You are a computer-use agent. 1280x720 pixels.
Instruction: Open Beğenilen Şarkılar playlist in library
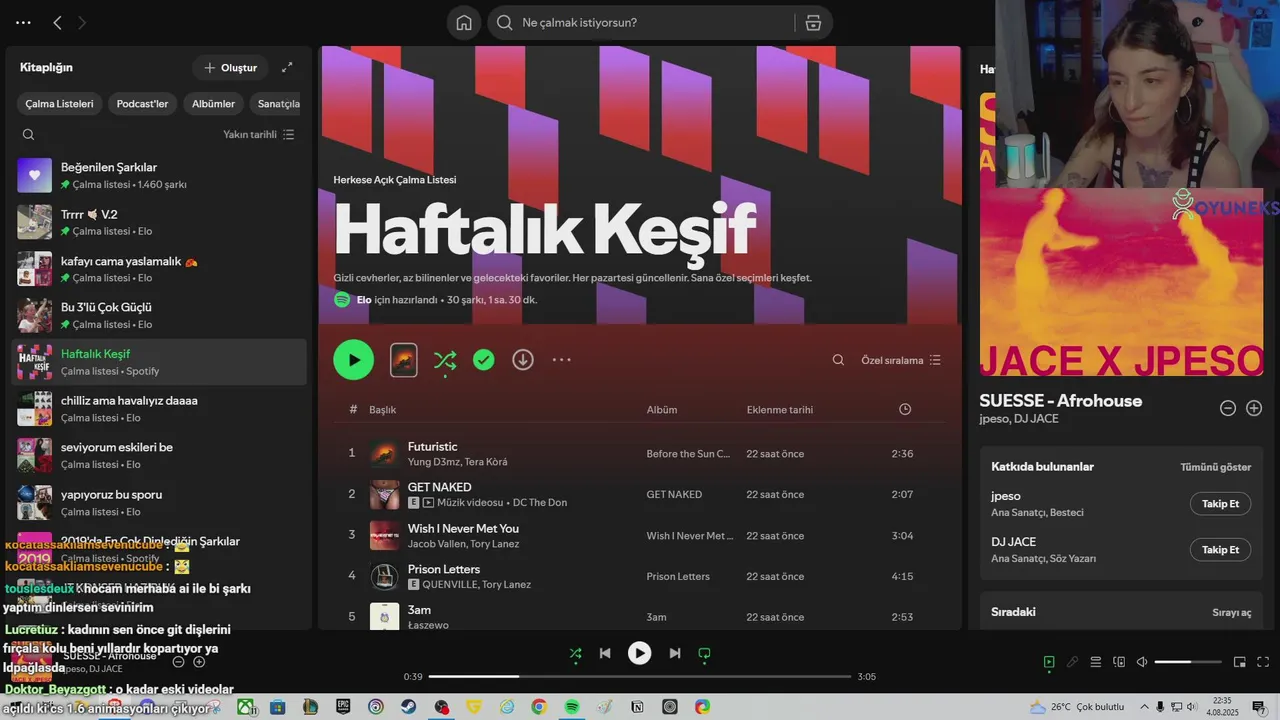pos(161,175)
